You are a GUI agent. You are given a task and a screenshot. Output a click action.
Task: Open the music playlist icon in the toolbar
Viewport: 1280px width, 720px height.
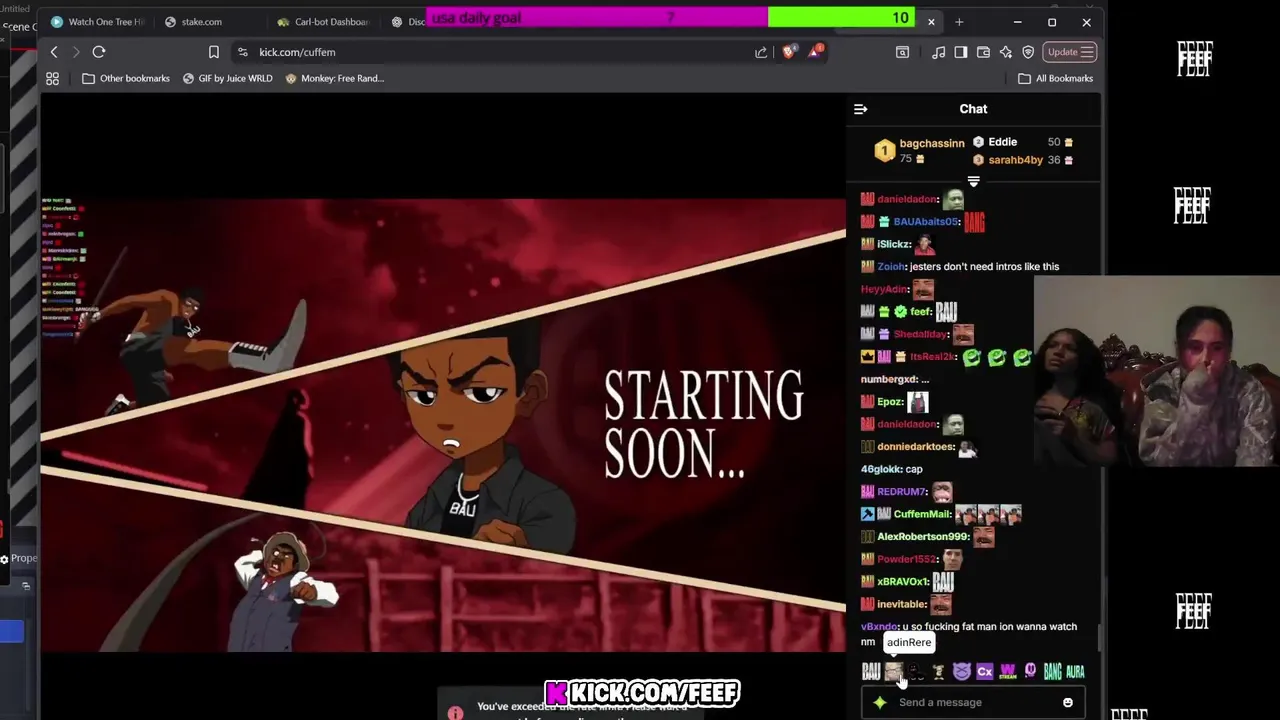click(938, 52)
